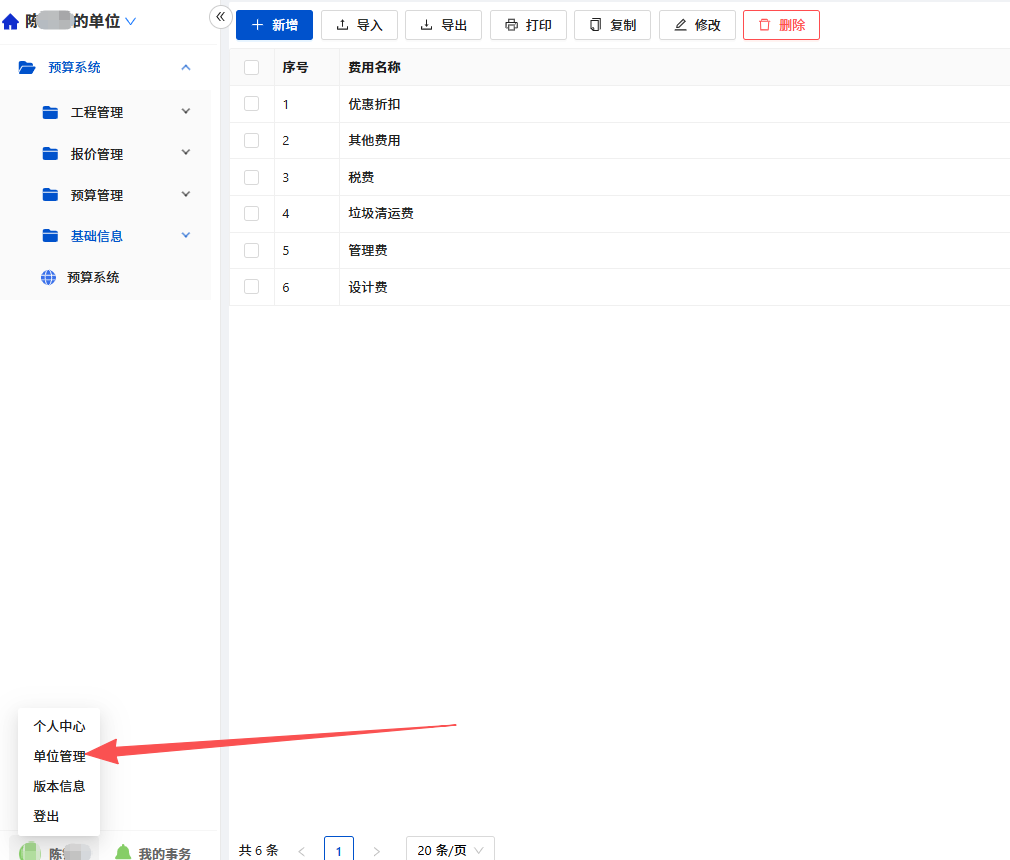
Task: Check the box for 垃圾清运费 row
Action: (252, 213)
